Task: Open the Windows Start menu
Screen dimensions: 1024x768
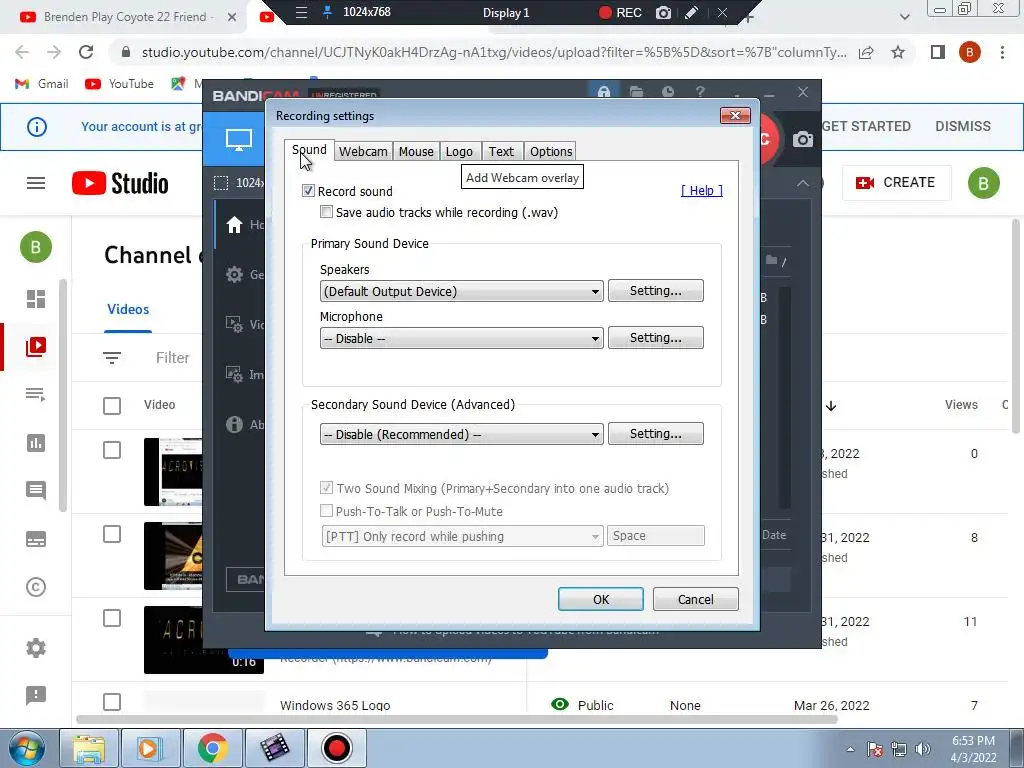Action: tap(27, 748)
